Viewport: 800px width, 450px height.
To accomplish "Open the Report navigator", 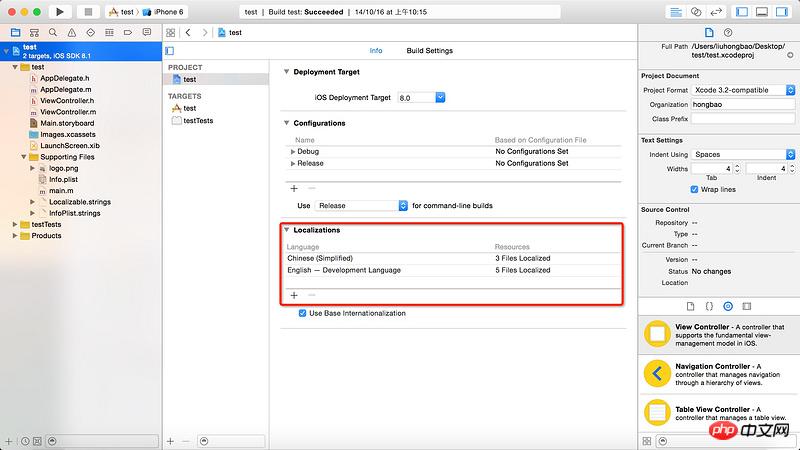I will (147, 33).
